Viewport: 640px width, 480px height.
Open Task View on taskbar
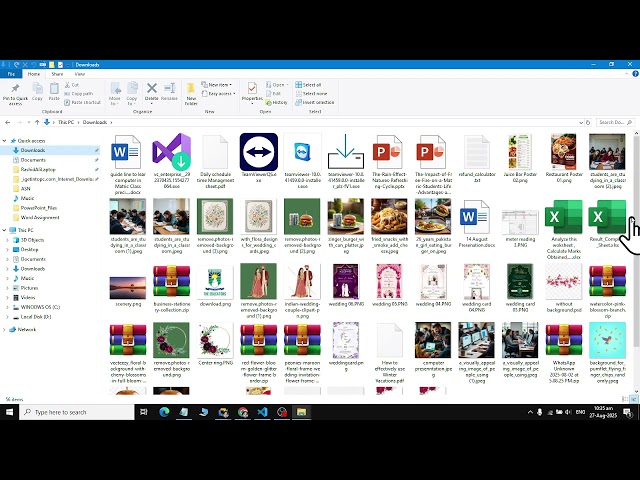[144, 412]
